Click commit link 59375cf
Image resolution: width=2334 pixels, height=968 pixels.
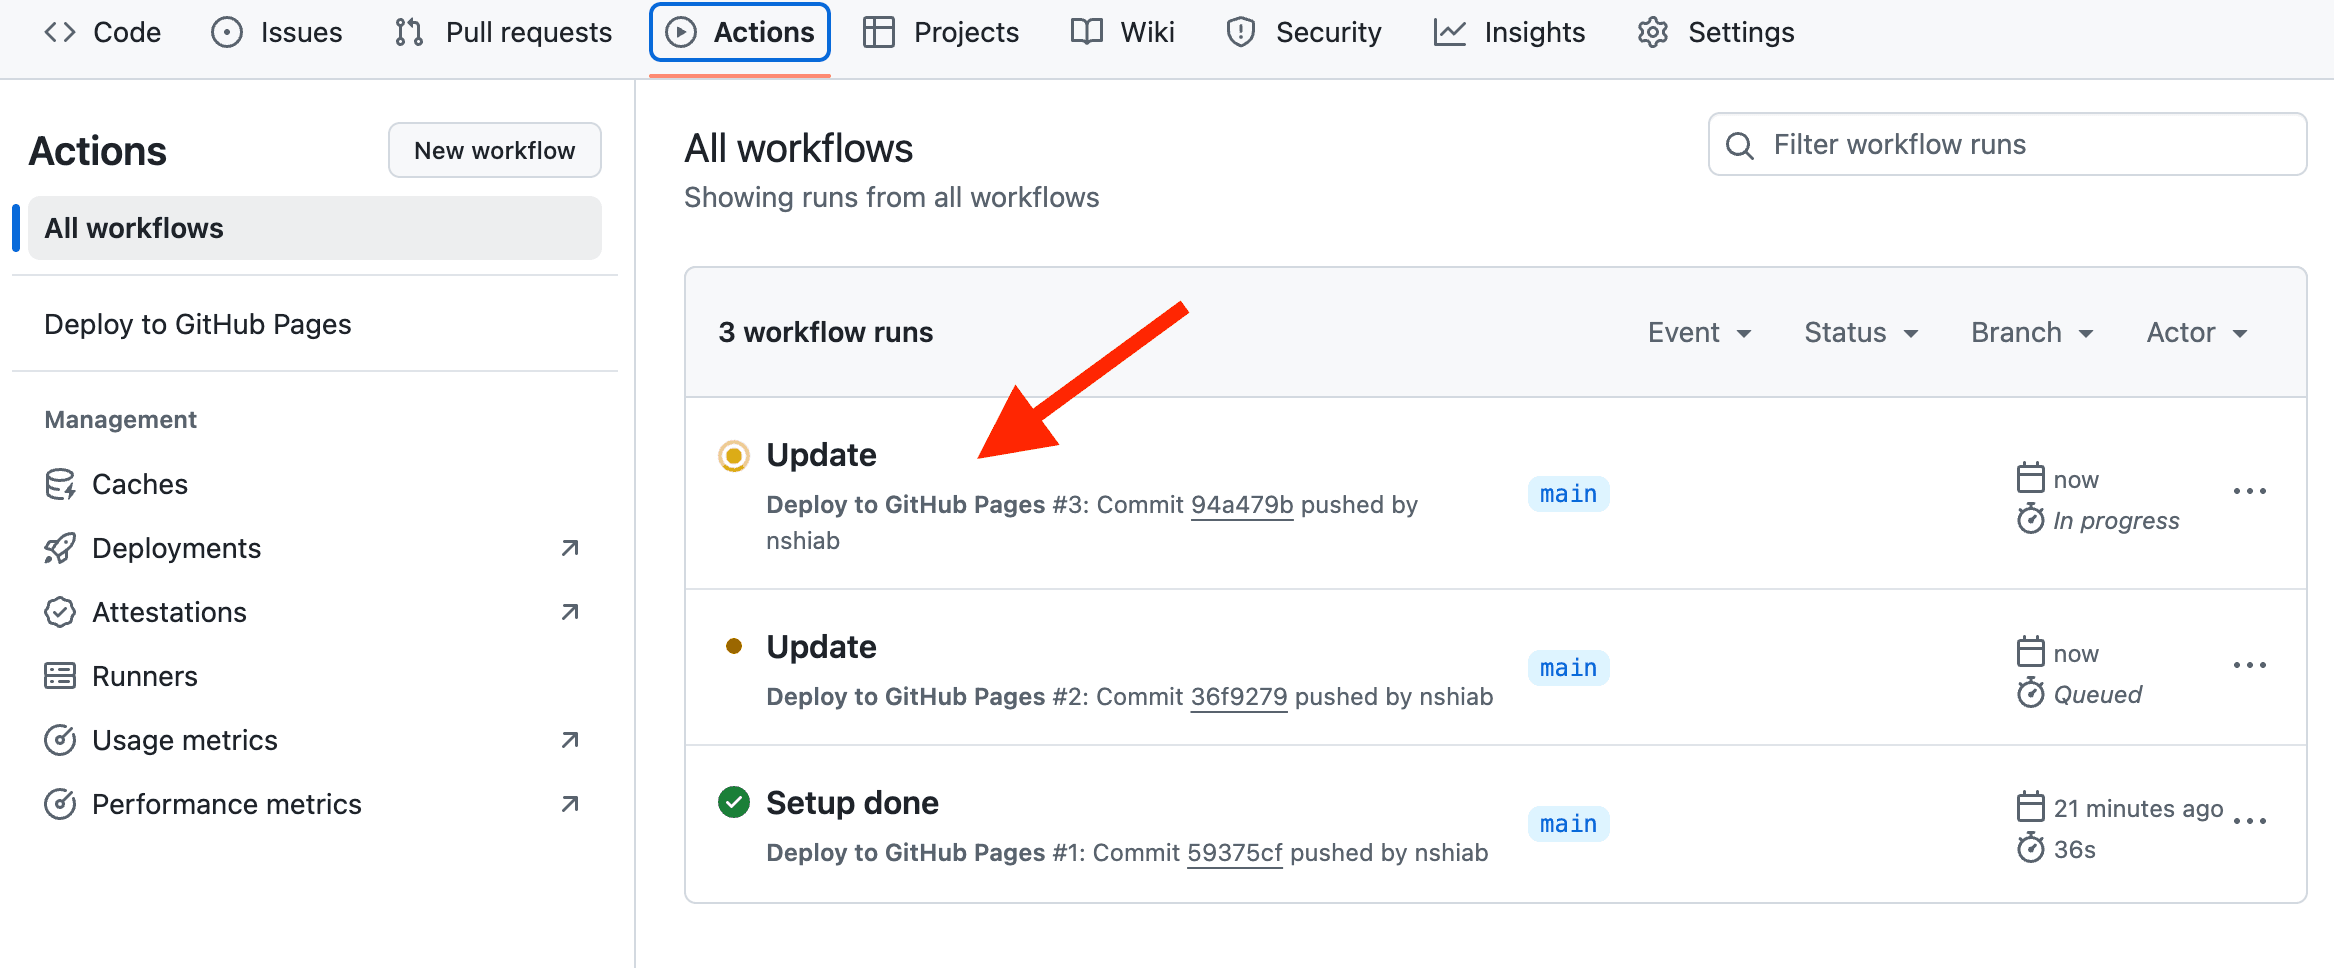tap(1235, 853)
